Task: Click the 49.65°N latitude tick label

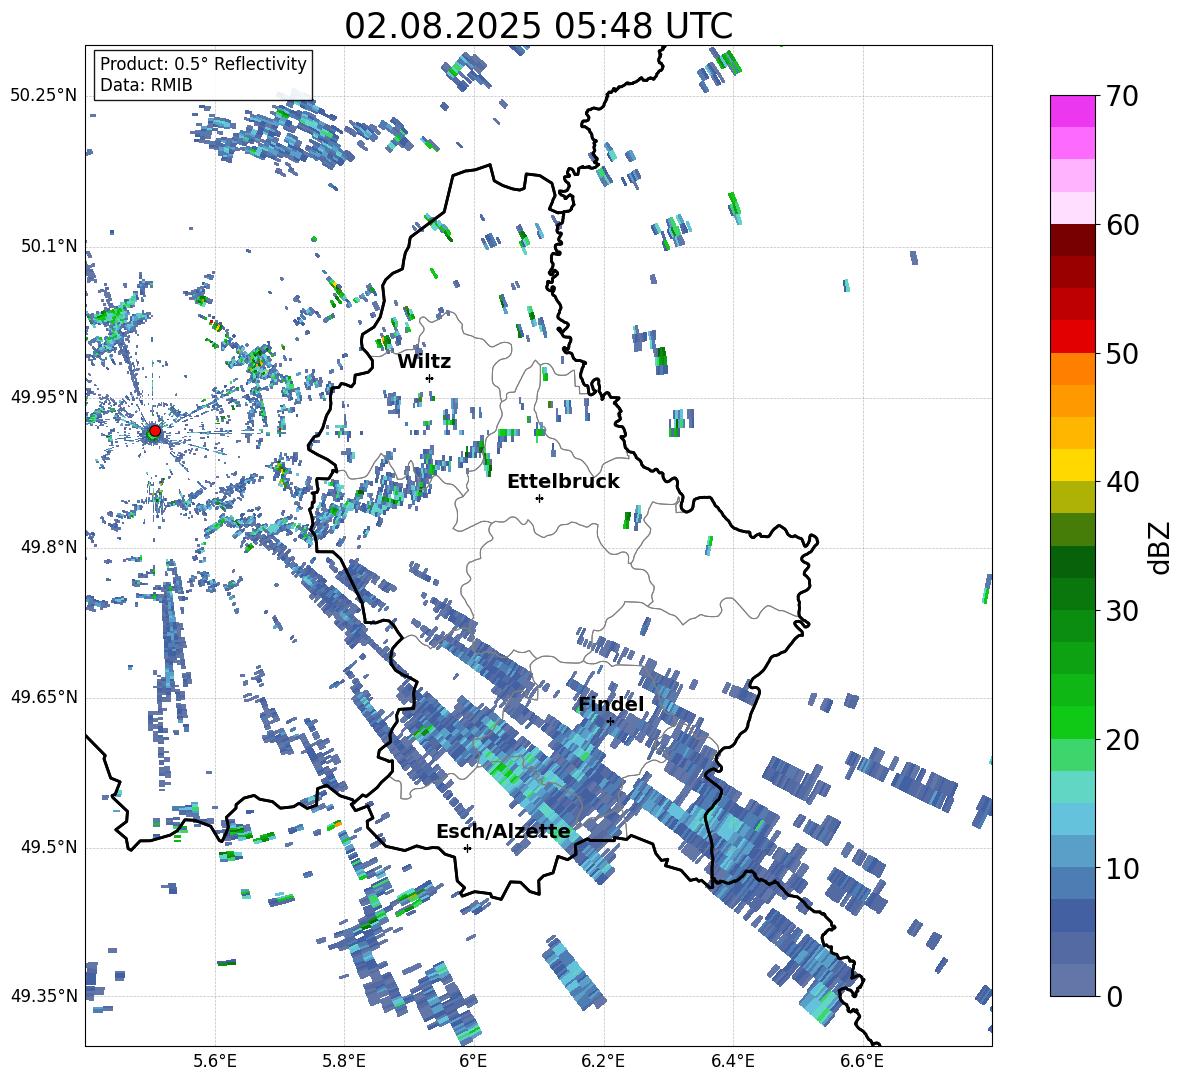Action: click(44, 697)
